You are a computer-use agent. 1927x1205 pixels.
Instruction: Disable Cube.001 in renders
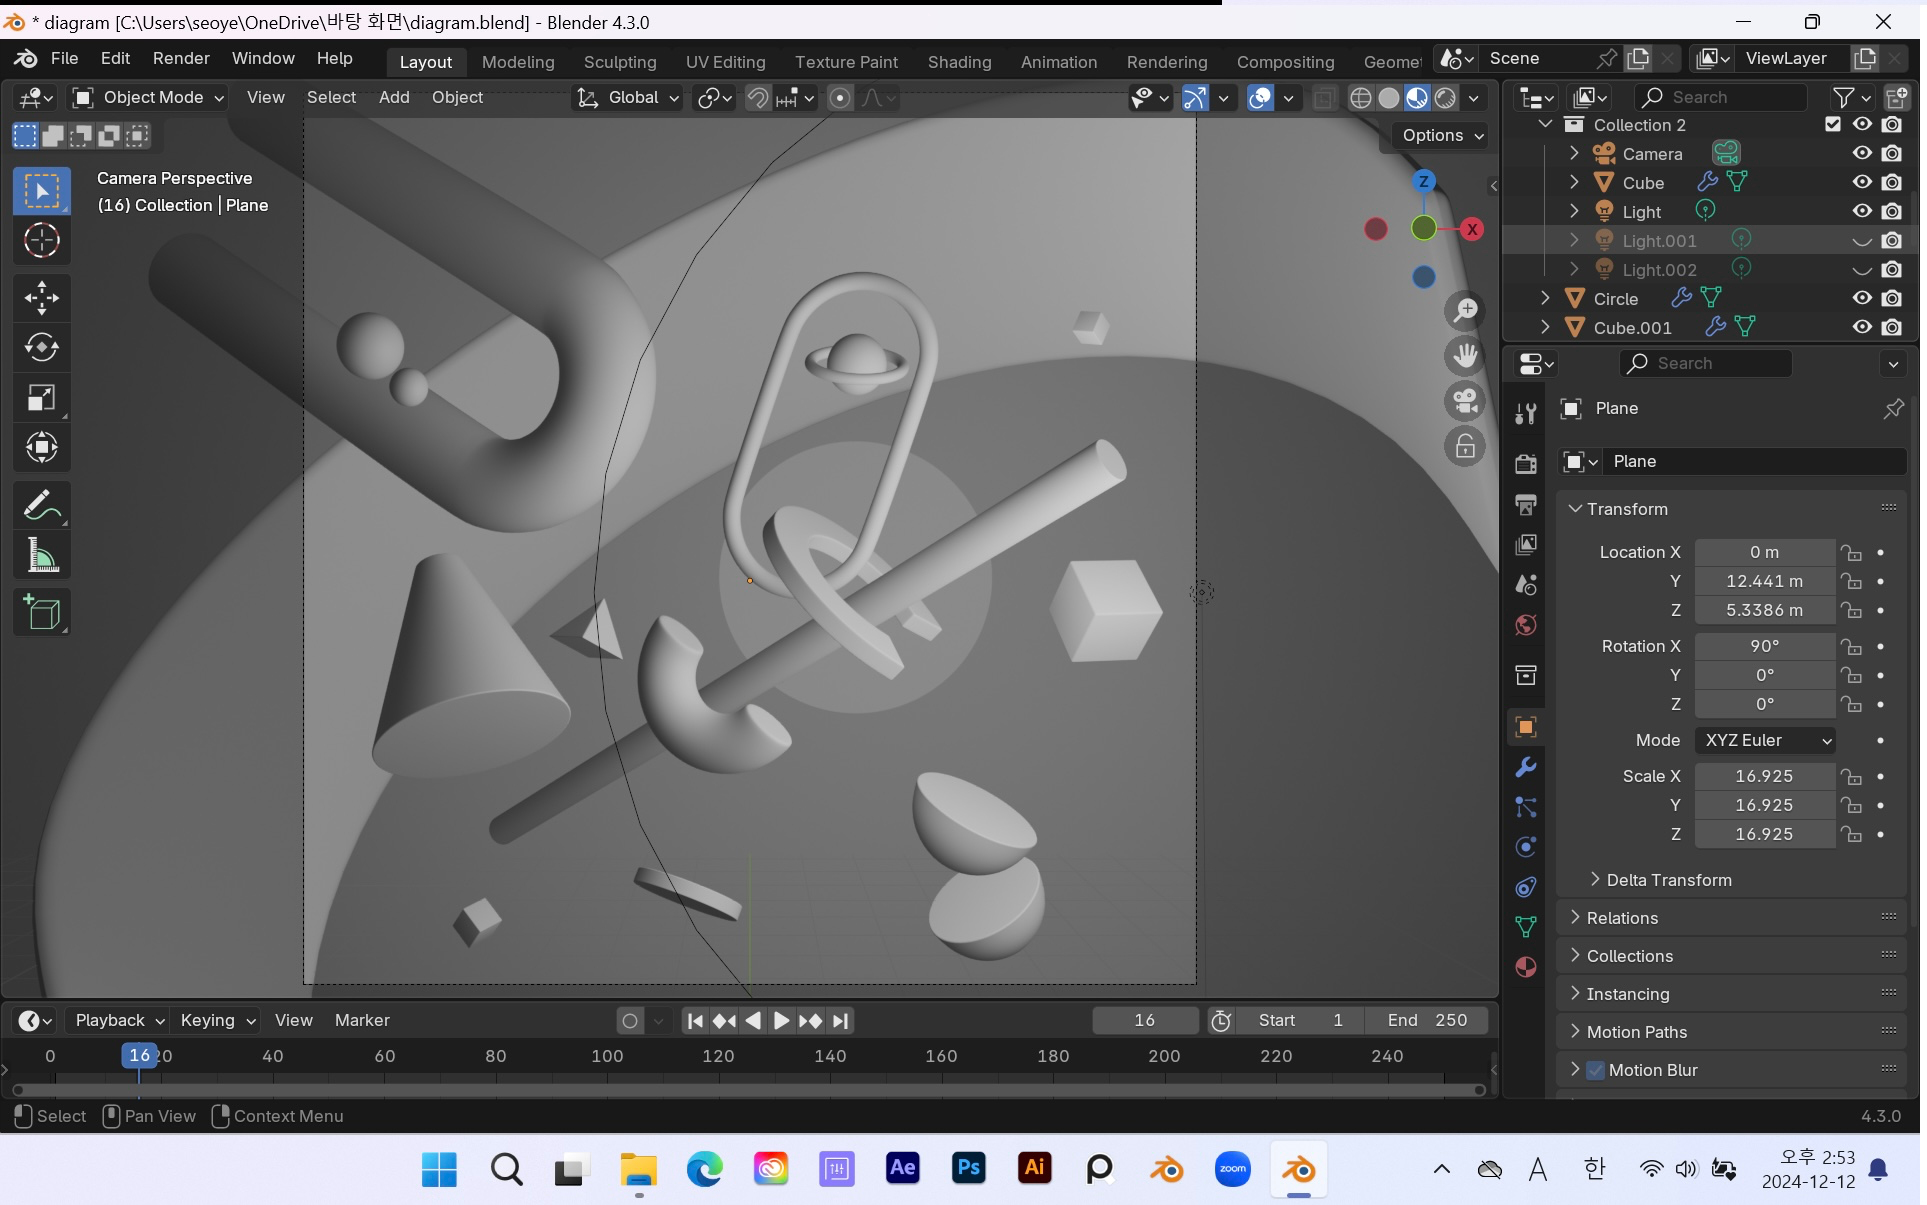[x=1891, y=327]
